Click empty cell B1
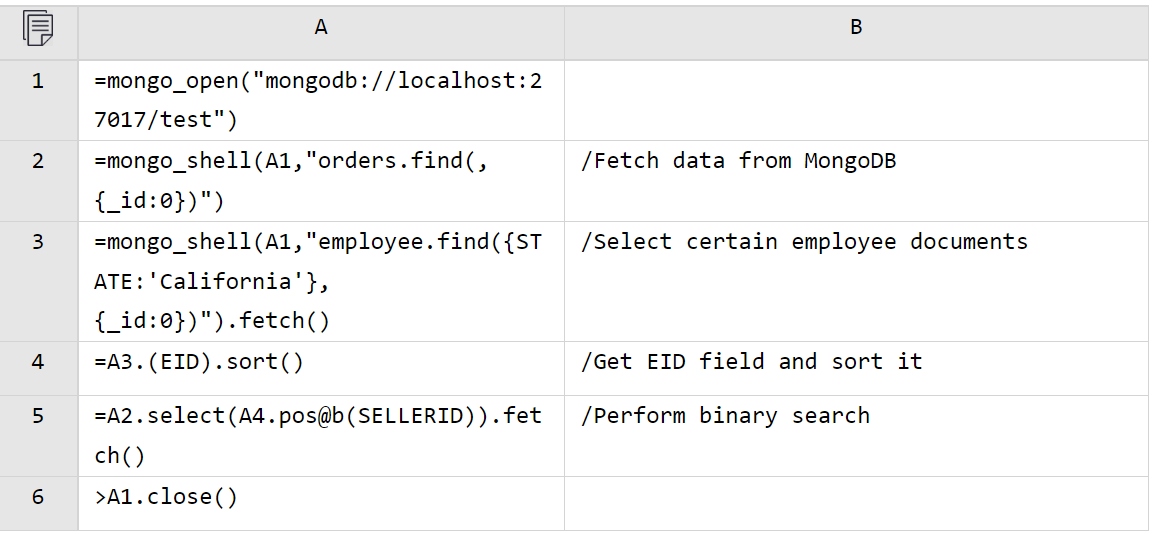1152x534 pixels. (856, 100)
